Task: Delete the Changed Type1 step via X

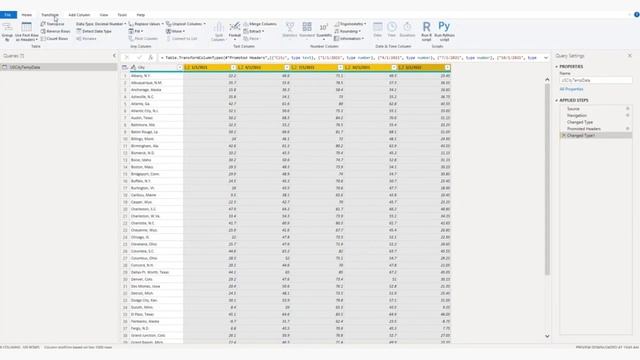Action: [x=564, y=136]
